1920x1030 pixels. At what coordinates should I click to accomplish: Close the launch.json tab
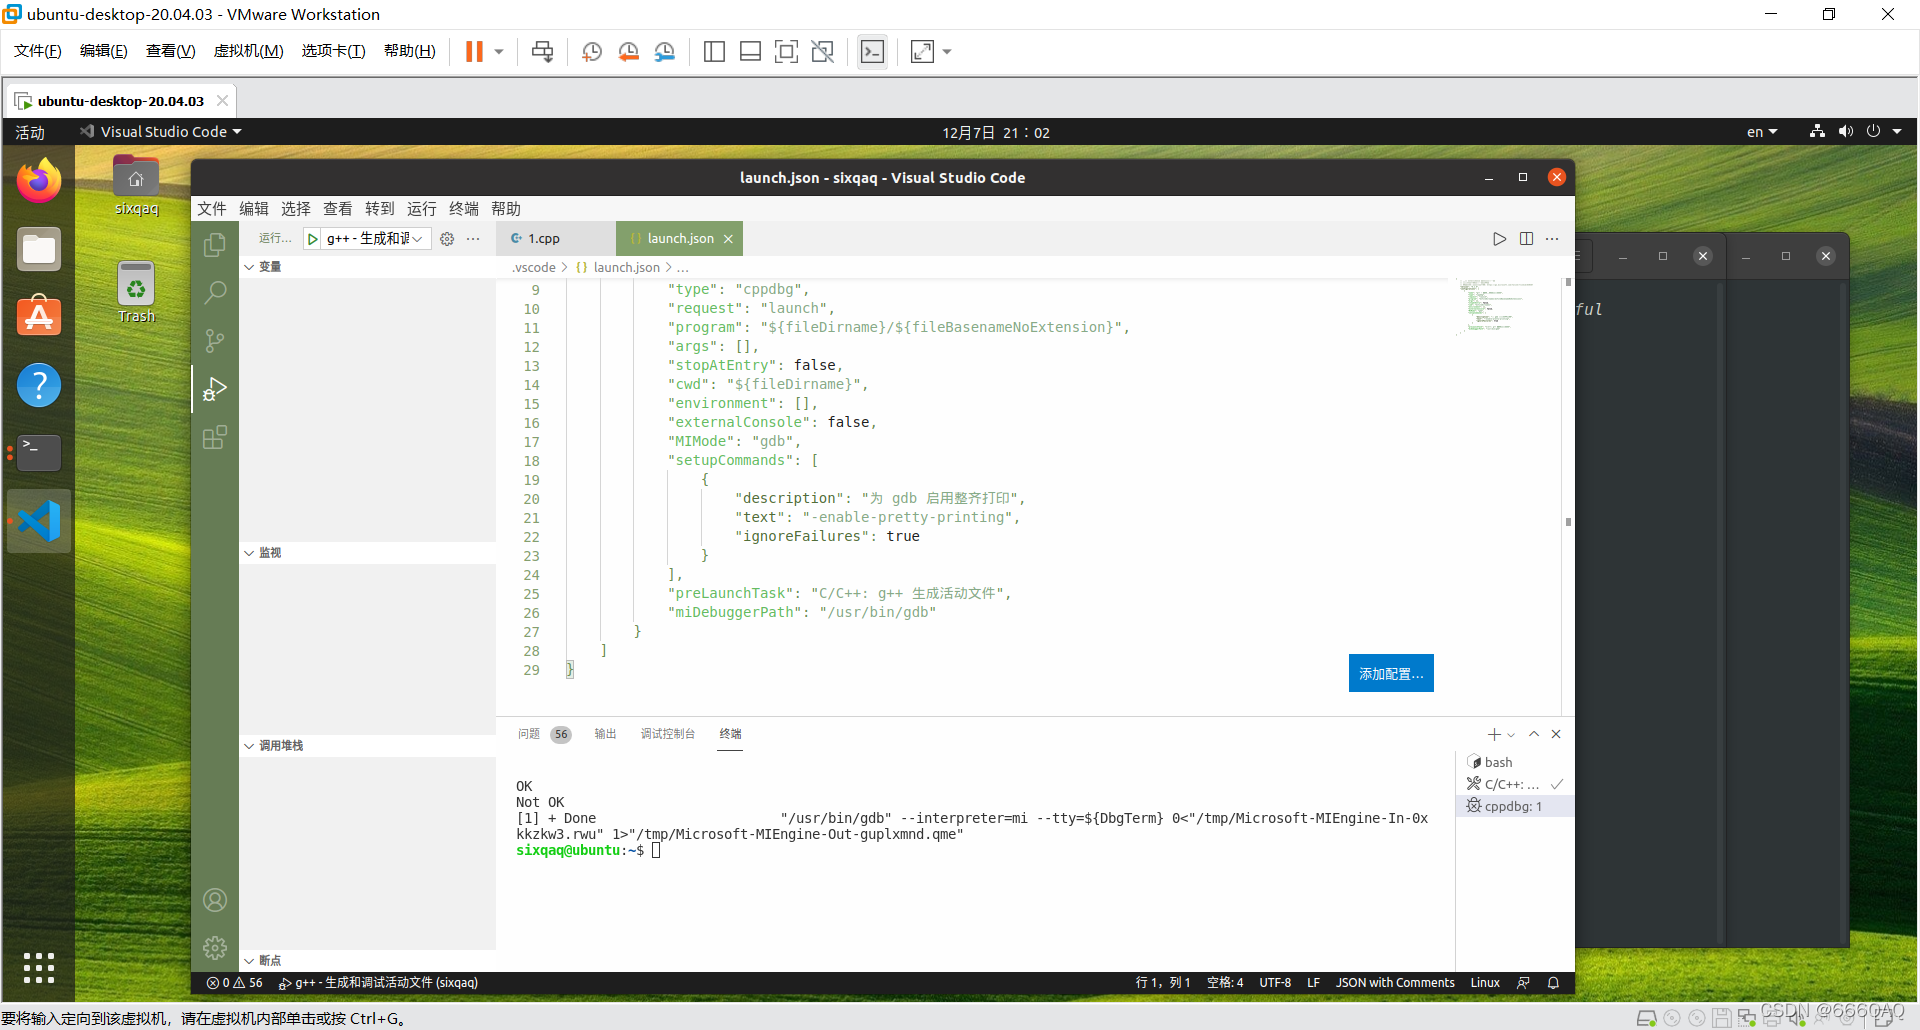(728, 239)
